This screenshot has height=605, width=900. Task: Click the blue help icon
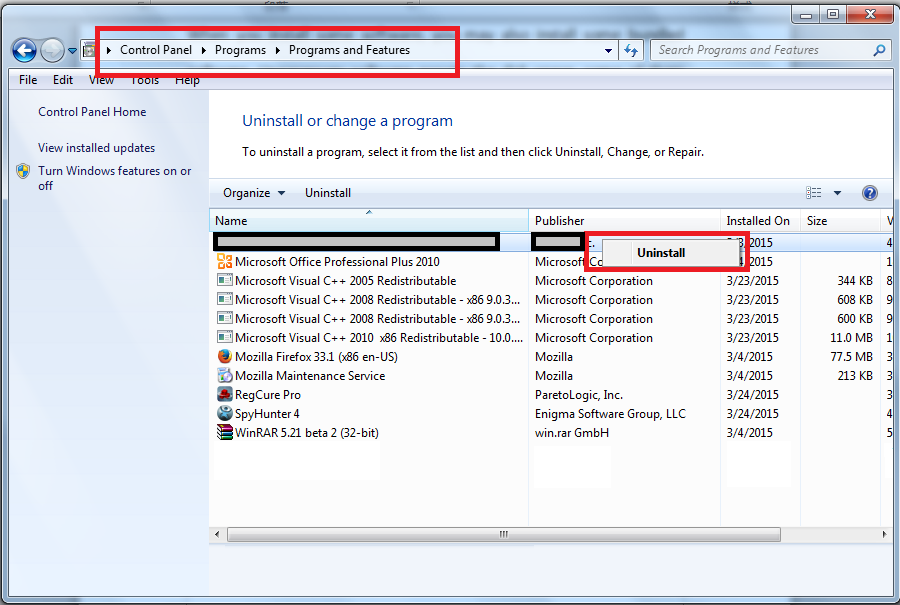870,193
